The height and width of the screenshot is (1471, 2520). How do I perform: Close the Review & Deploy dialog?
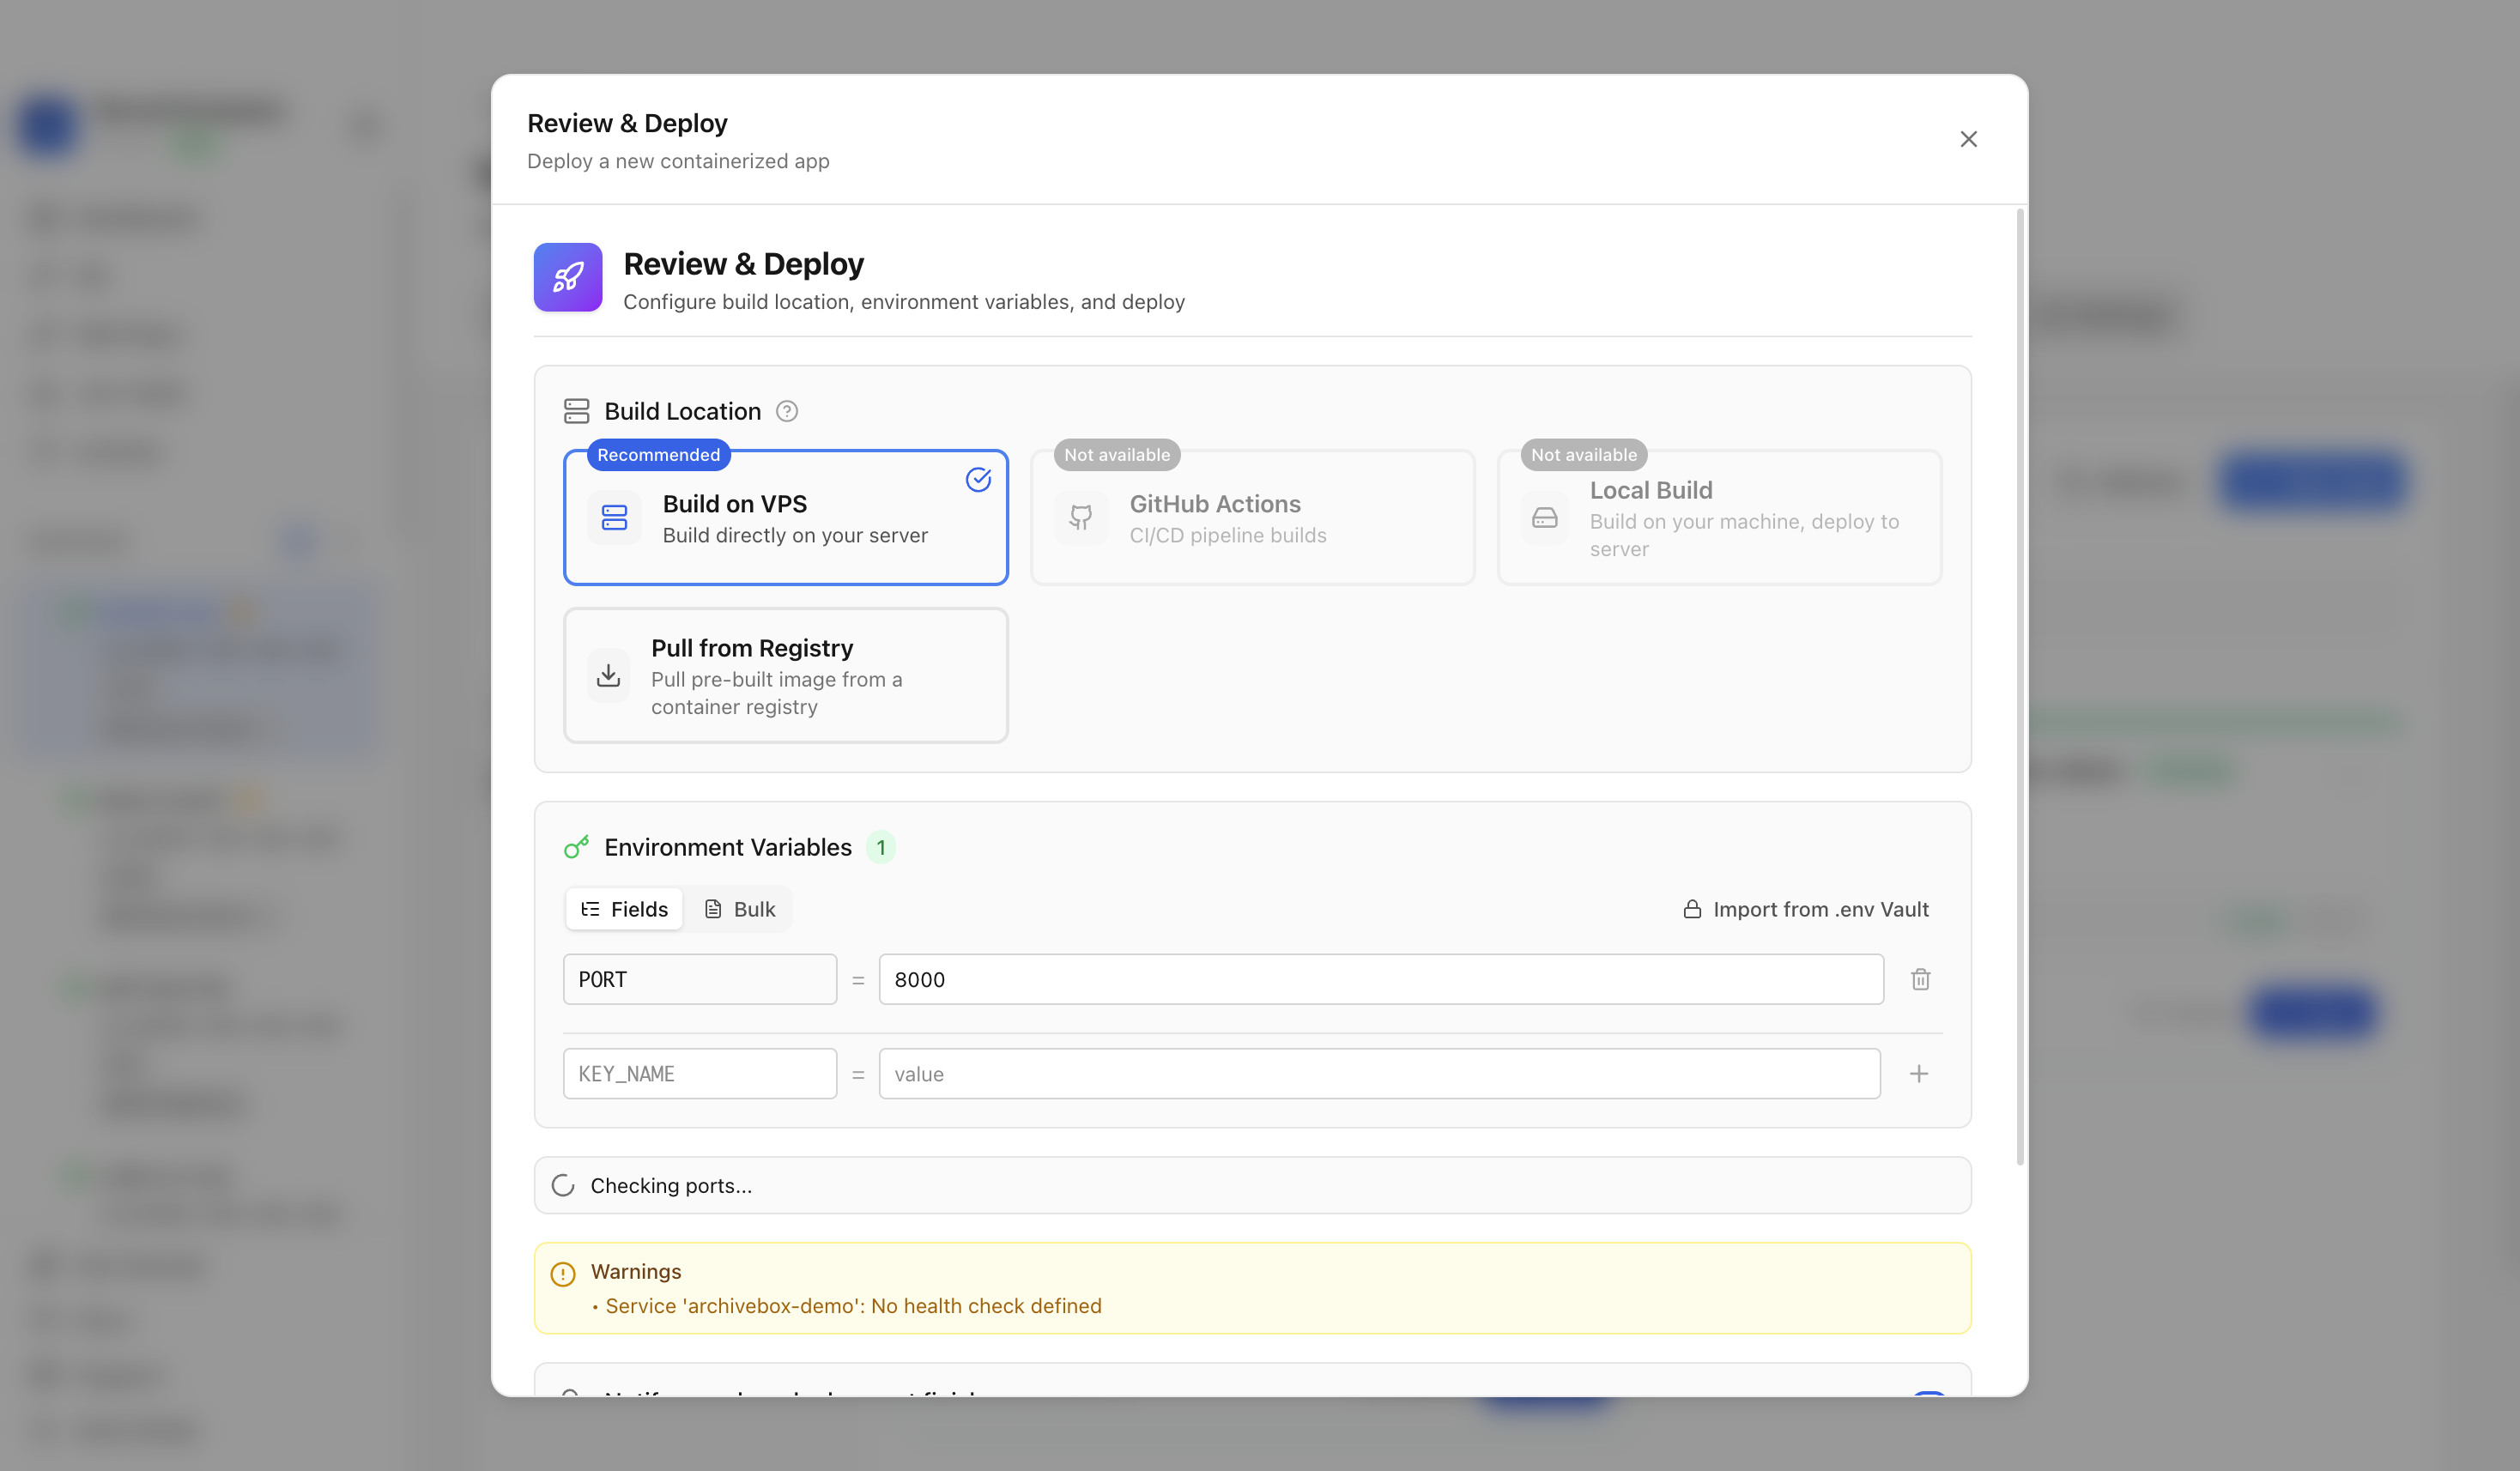(1968, 139)
